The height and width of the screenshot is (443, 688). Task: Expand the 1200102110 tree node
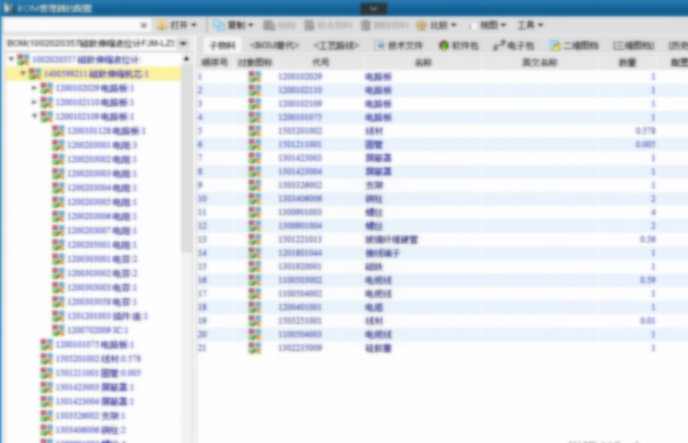(x=34, y=102)
